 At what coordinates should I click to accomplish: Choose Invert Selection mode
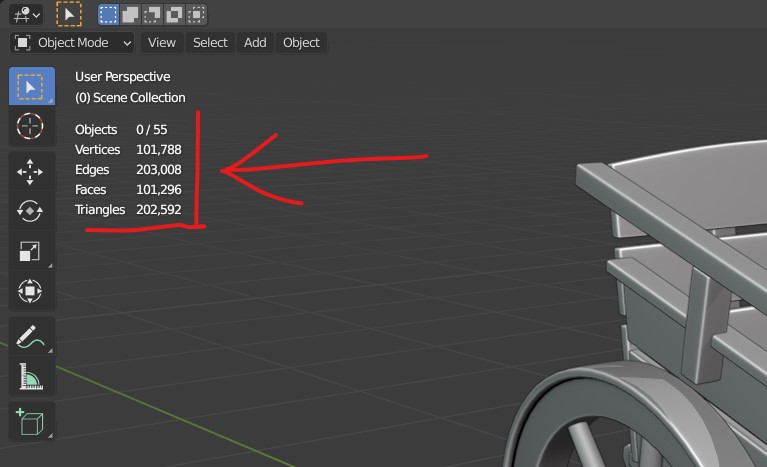coord(174,15)
